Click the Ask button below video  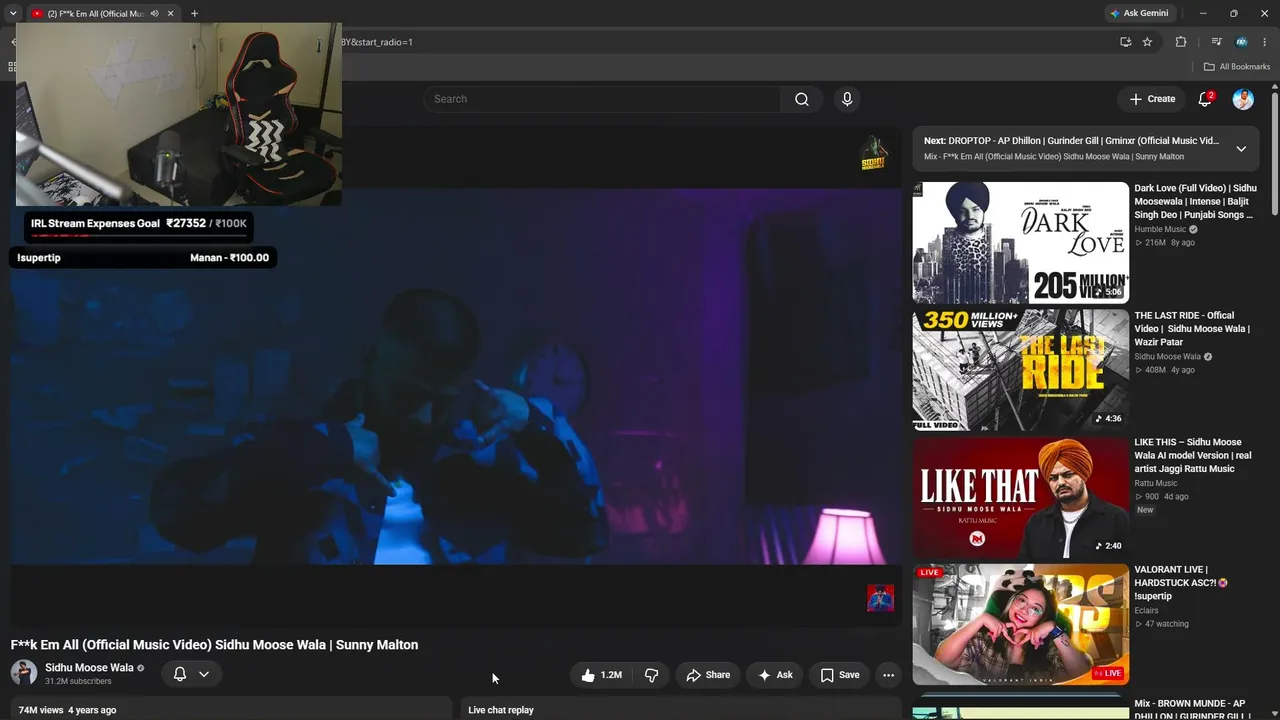click(x=775, y=675)
